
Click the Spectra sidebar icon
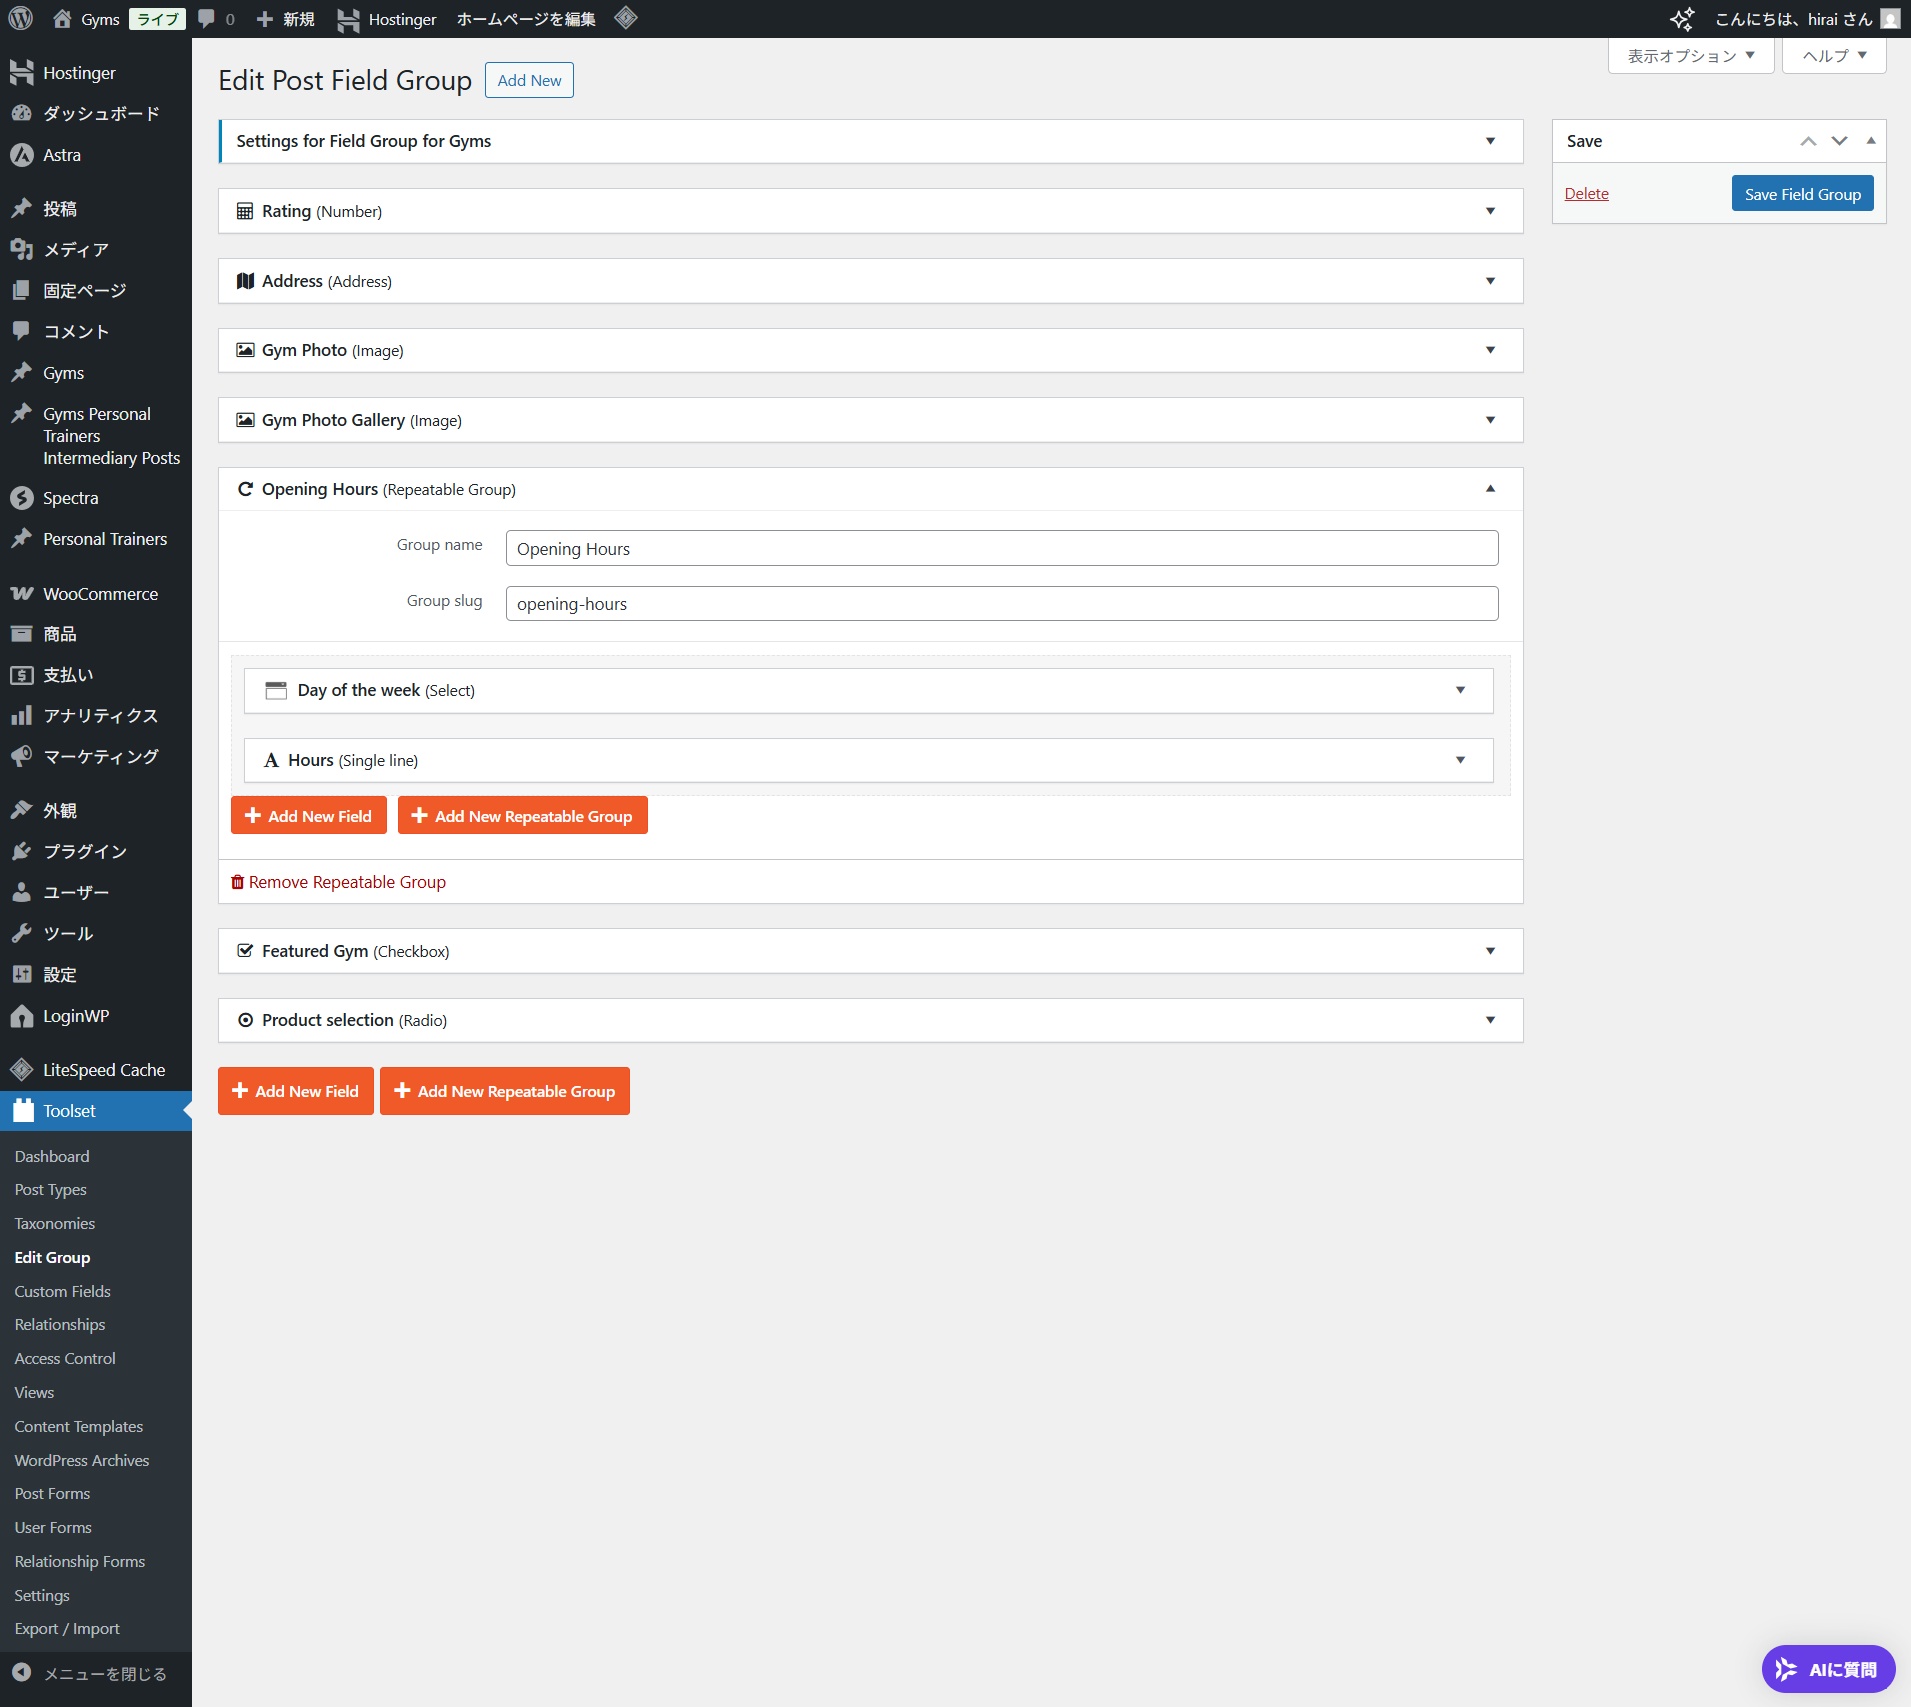pyautogui.click(x=22, y=498)
